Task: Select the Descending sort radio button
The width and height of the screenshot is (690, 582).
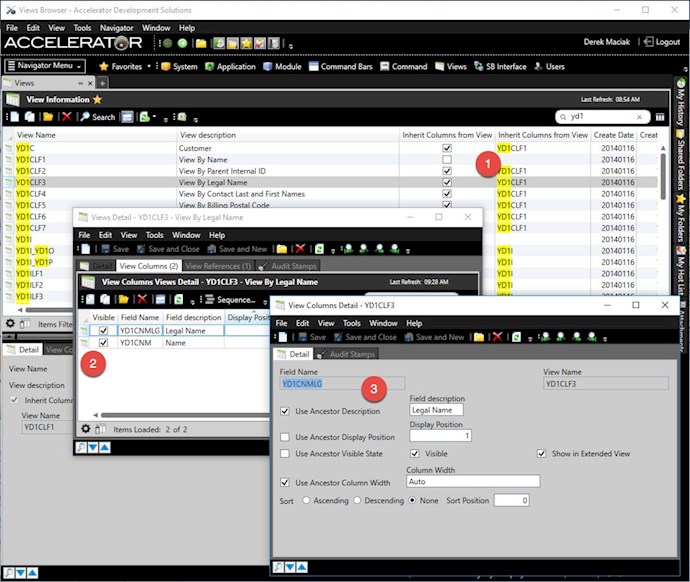Action: point(357,501)
